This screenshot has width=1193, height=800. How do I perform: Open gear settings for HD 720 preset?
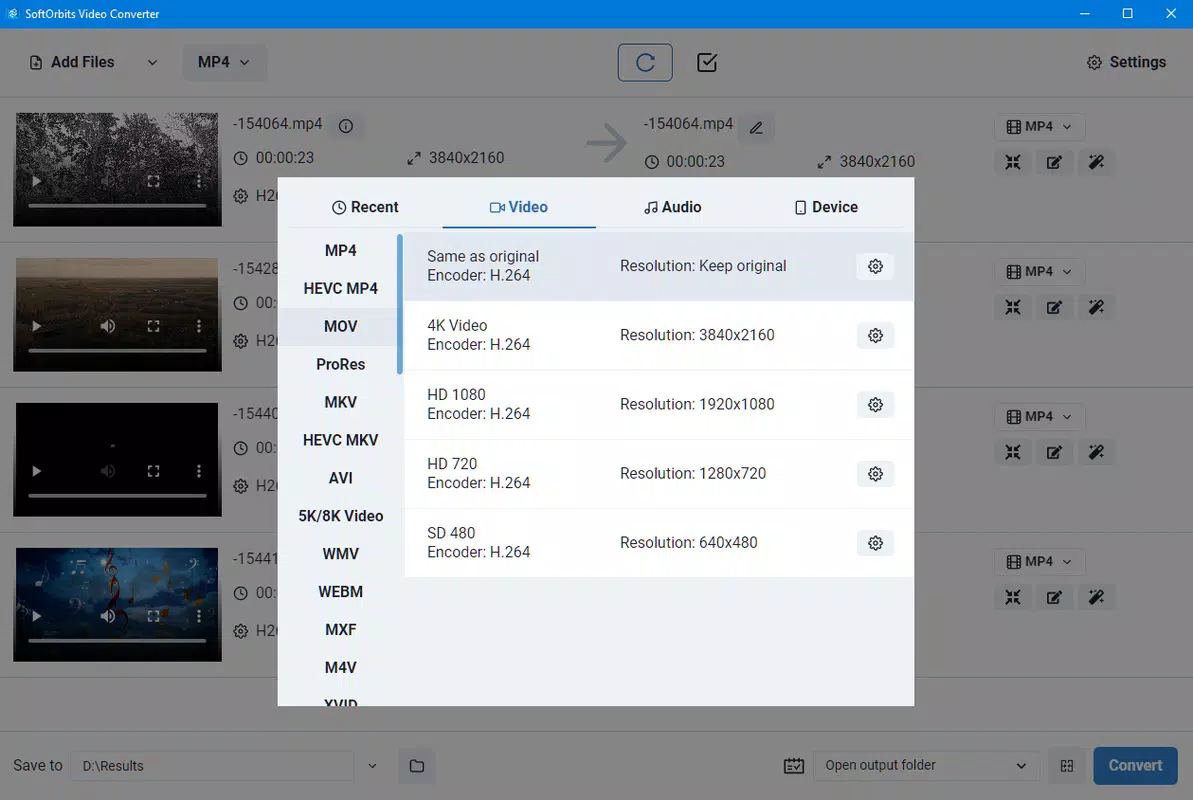pos(875,474)
